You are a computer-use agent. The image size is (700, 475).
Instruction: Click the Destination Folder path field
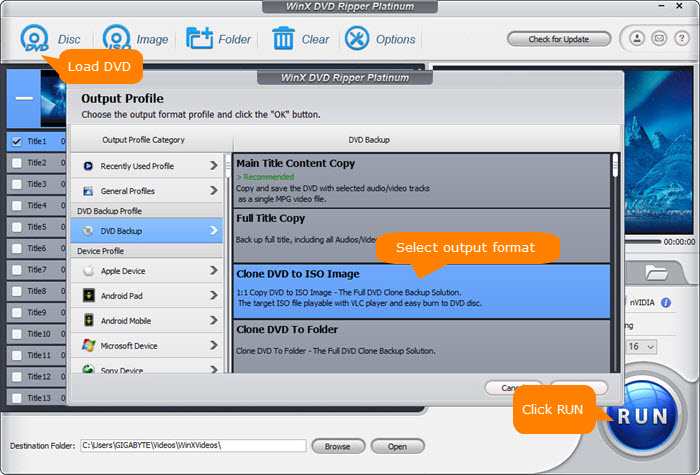click(193, 446)
